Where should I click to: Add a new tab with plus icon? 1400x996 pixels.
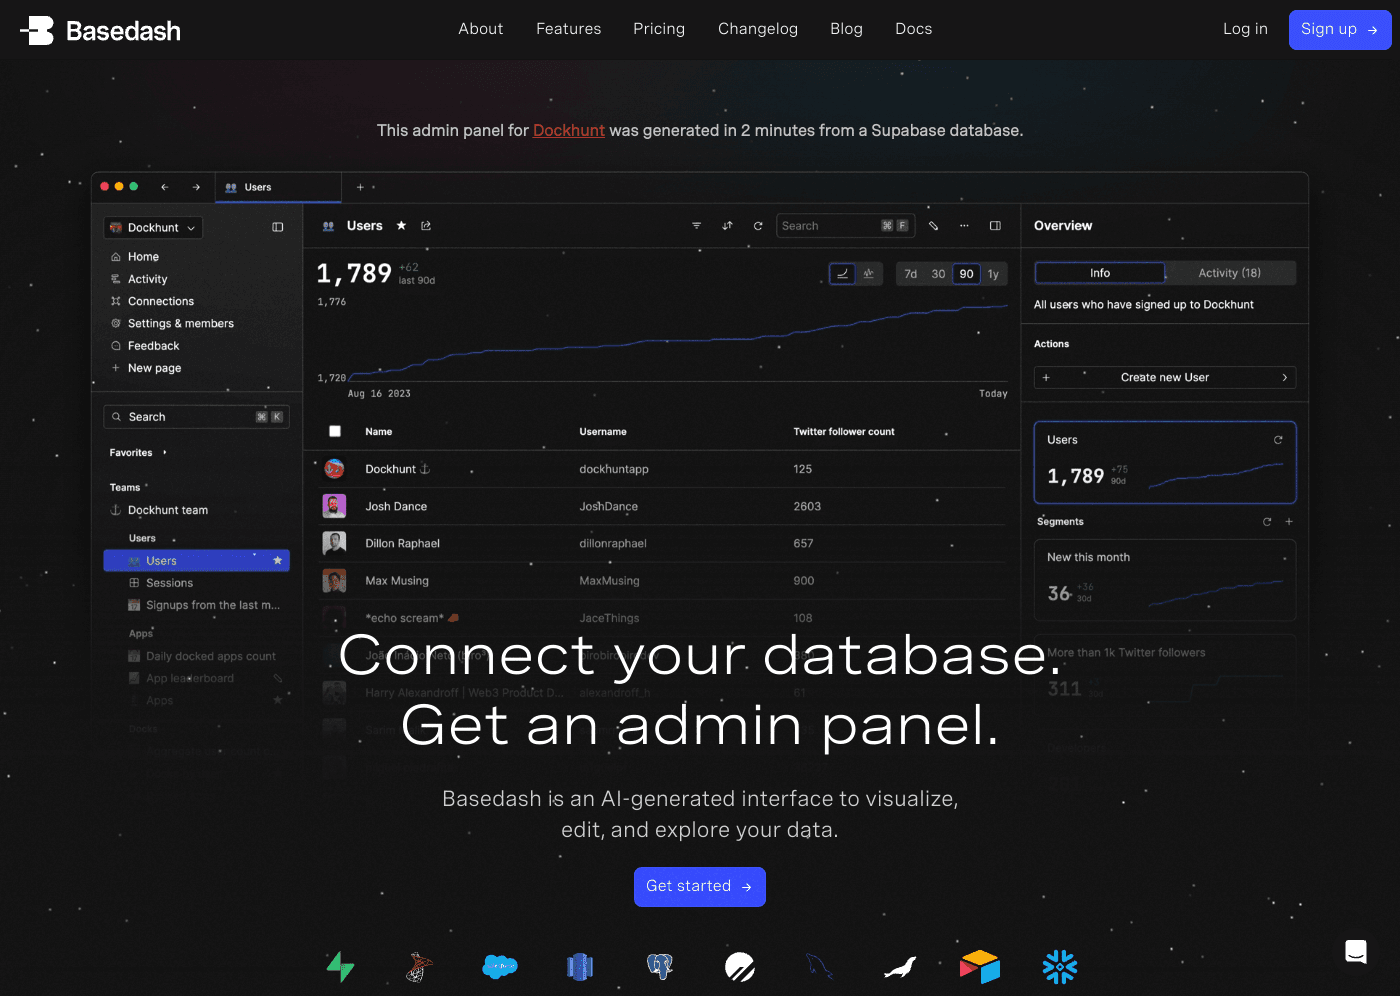coord(360,187)
